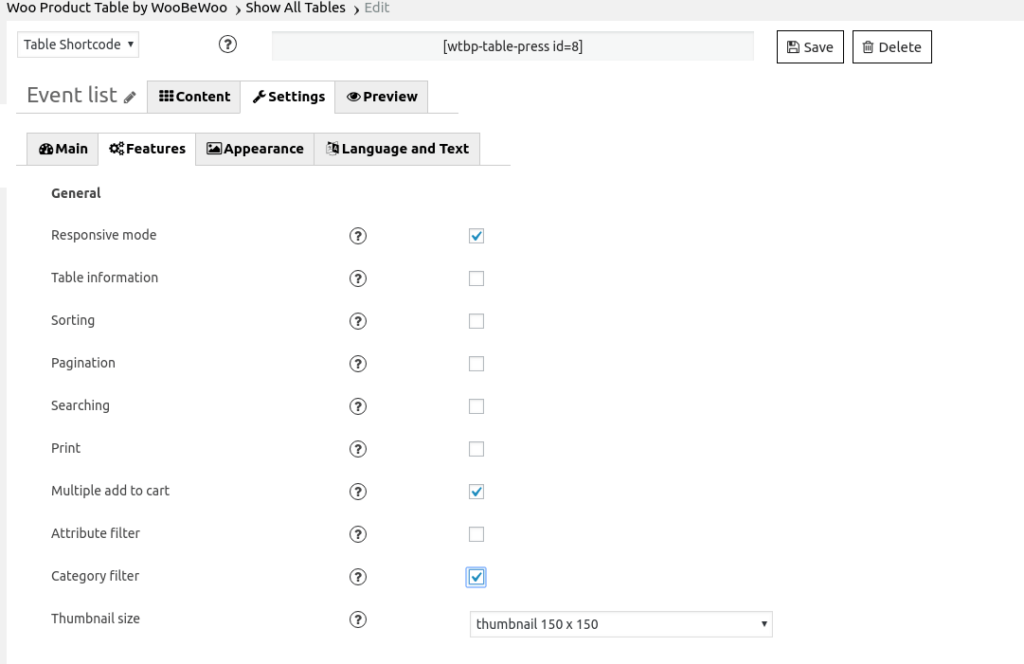This screenshot has height=664, width=1024.
Task: Click the Event list table title
Action: (72, 95)
